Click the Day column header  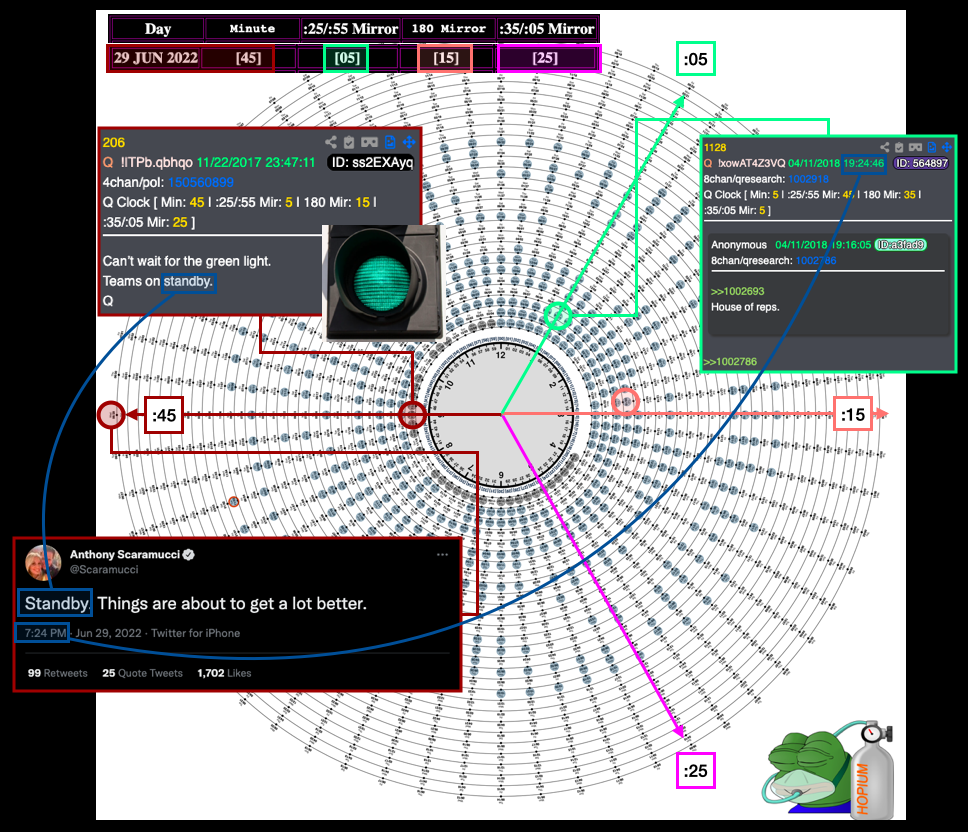[158, 29]
